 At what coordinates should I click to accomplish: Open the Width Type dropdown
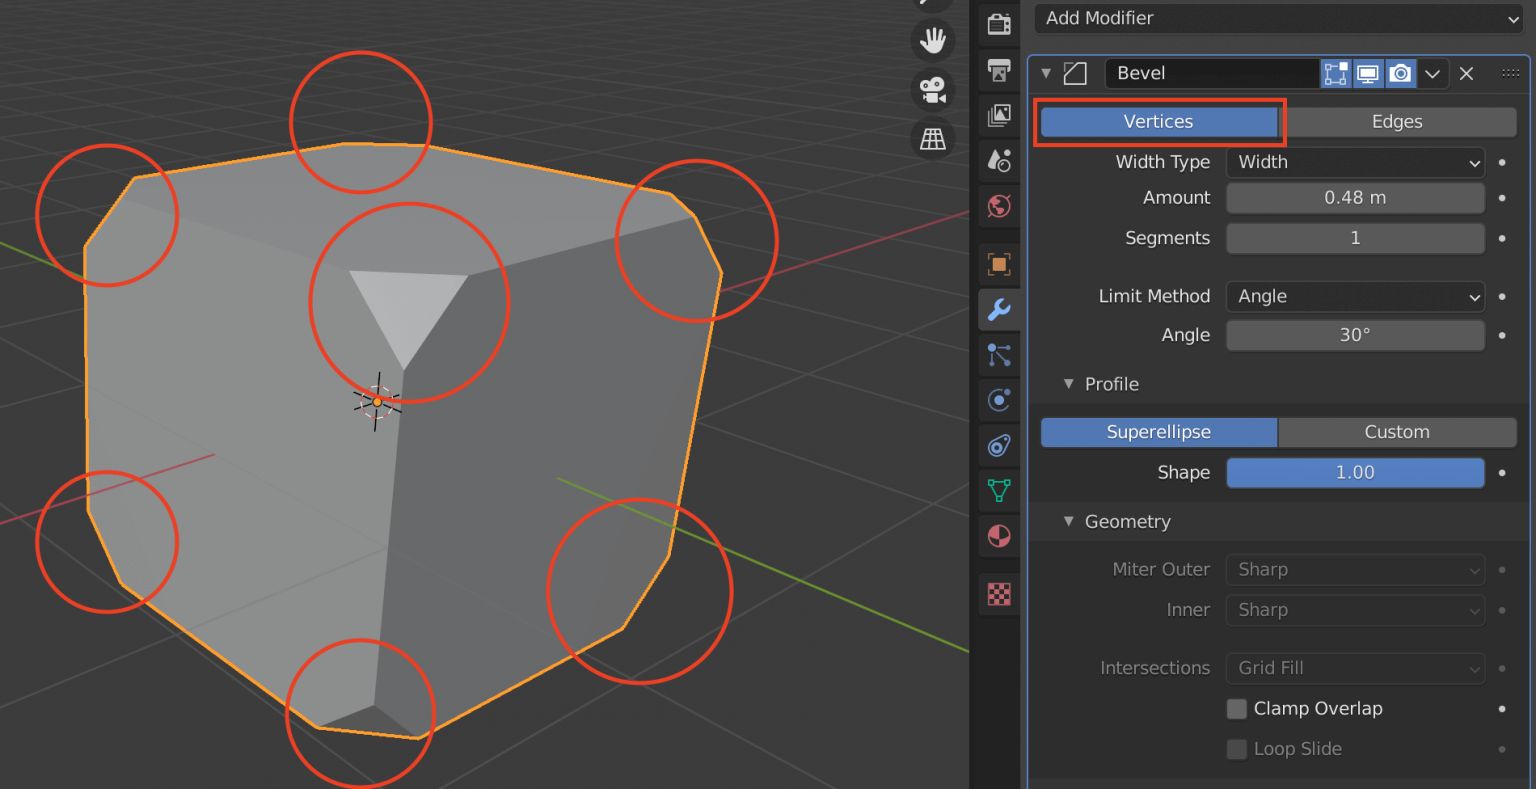point(1355,162)
